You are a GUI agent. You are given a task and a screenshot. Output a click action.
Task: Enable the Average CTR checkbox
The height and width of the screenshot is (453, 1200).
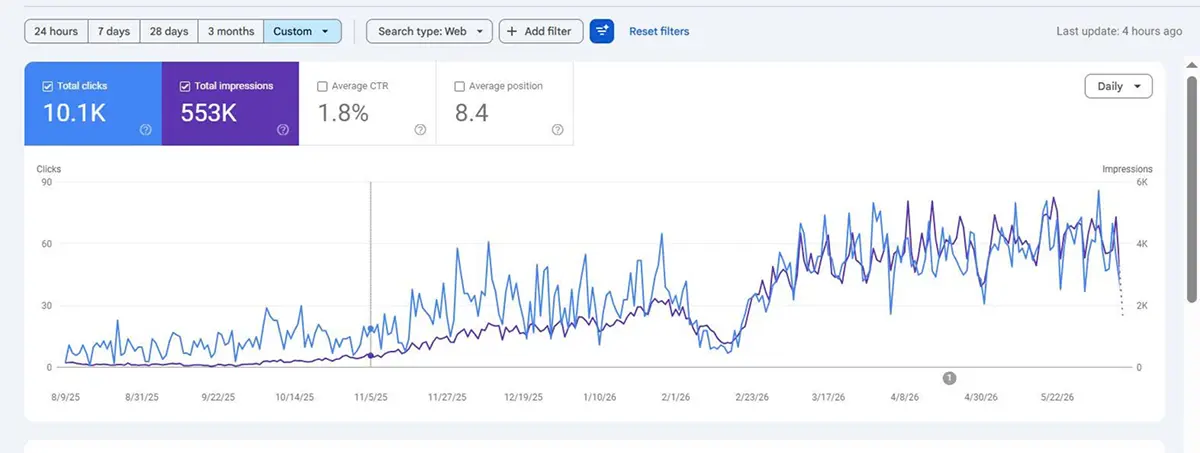(322, 86)
